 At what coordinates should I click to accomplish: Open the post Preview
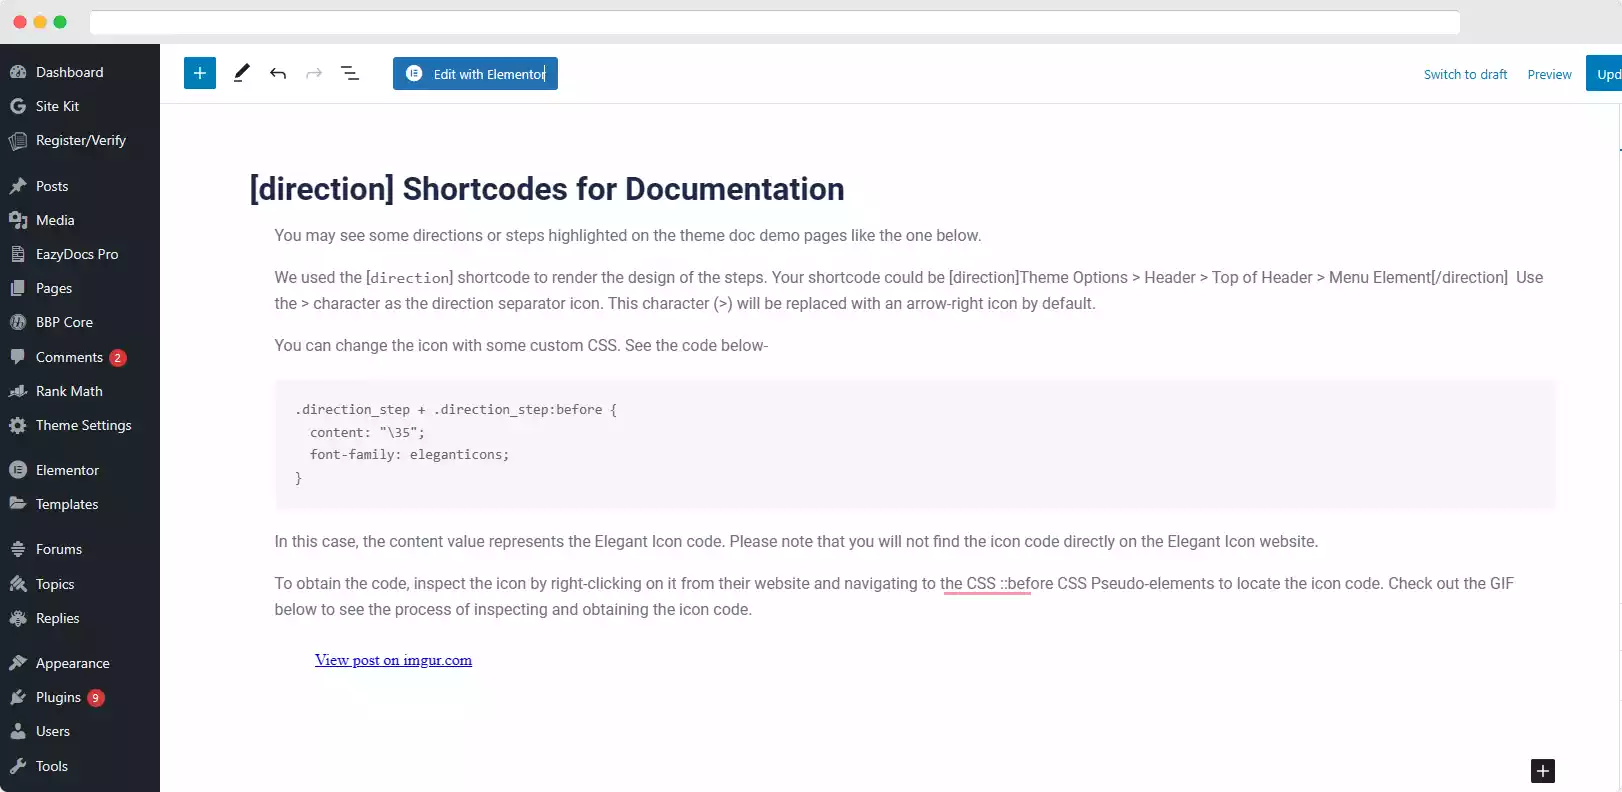click(1549, 74)
